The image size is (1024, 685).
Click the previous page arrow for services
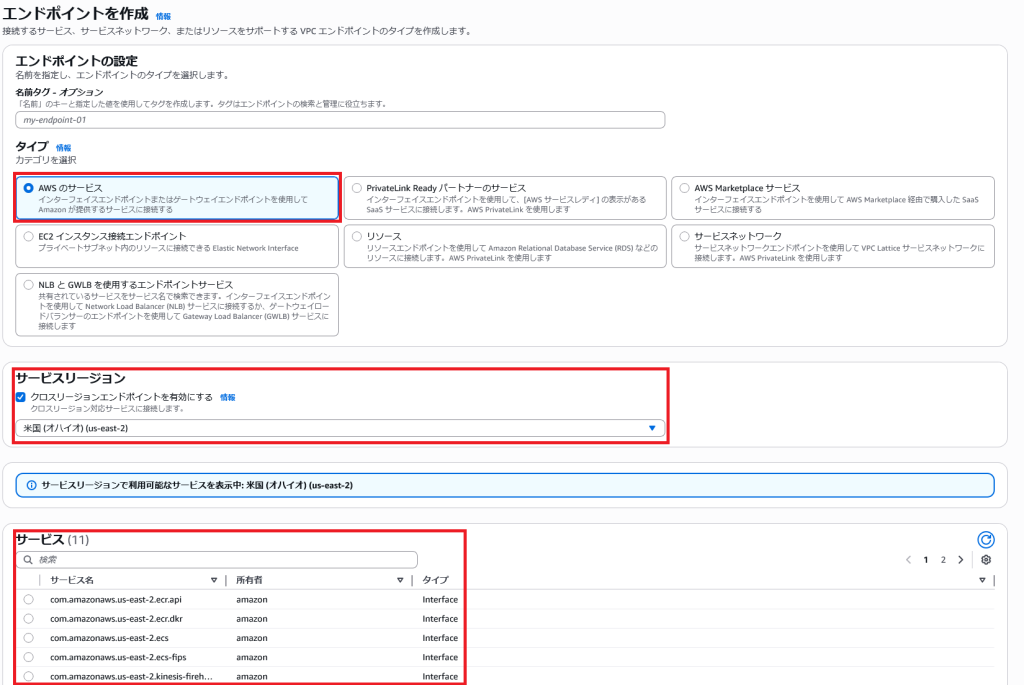pyautogui.click(x=908, y=559)
